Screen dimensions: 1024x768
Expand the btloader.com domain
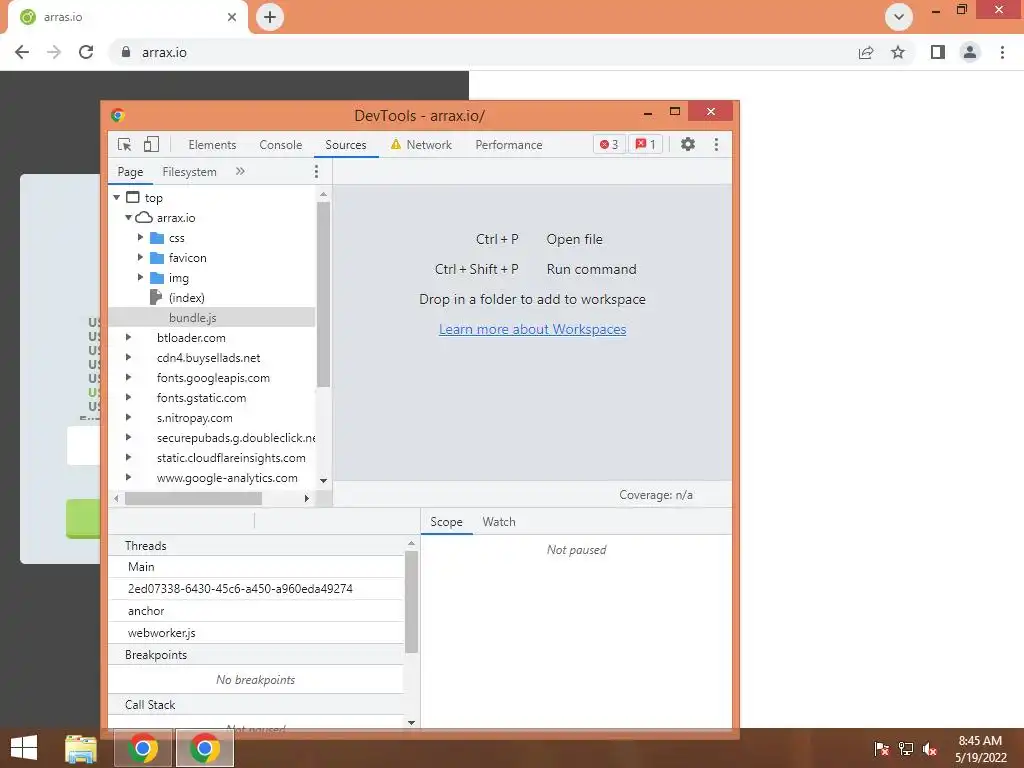[x=129, y=338]
